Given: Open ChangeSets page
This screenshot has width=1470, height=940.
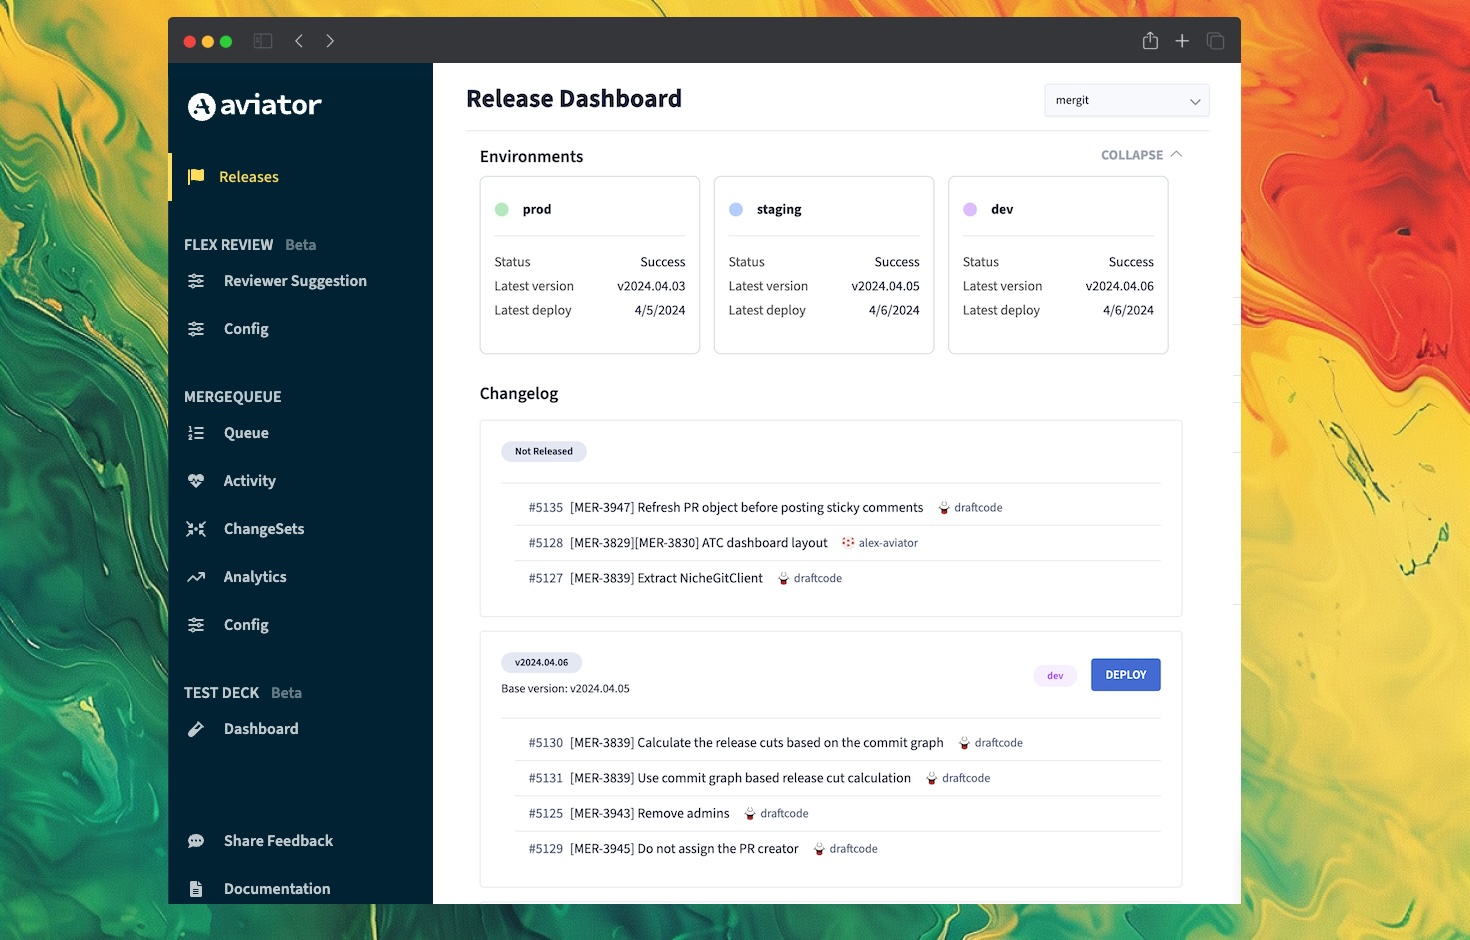Looking at the screenshot, I should tap(264, 529).
